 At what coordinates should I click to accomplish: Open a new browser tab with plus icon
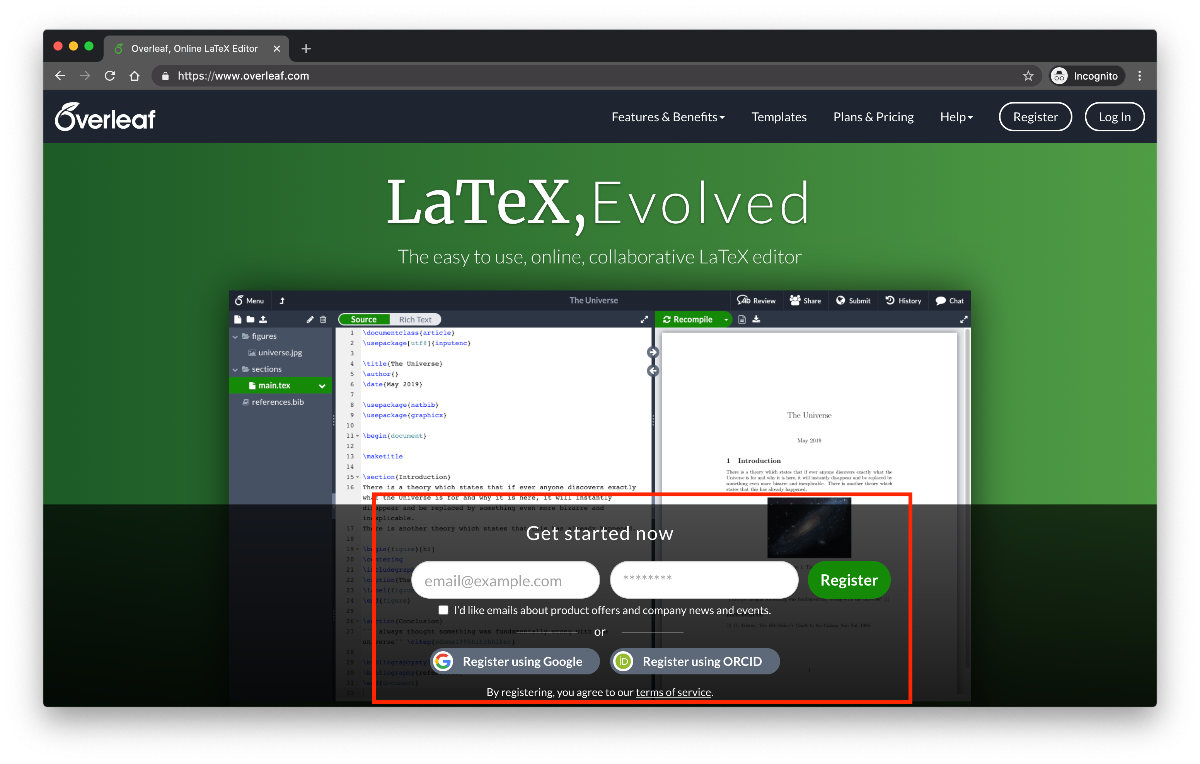[x=306, y=48]
